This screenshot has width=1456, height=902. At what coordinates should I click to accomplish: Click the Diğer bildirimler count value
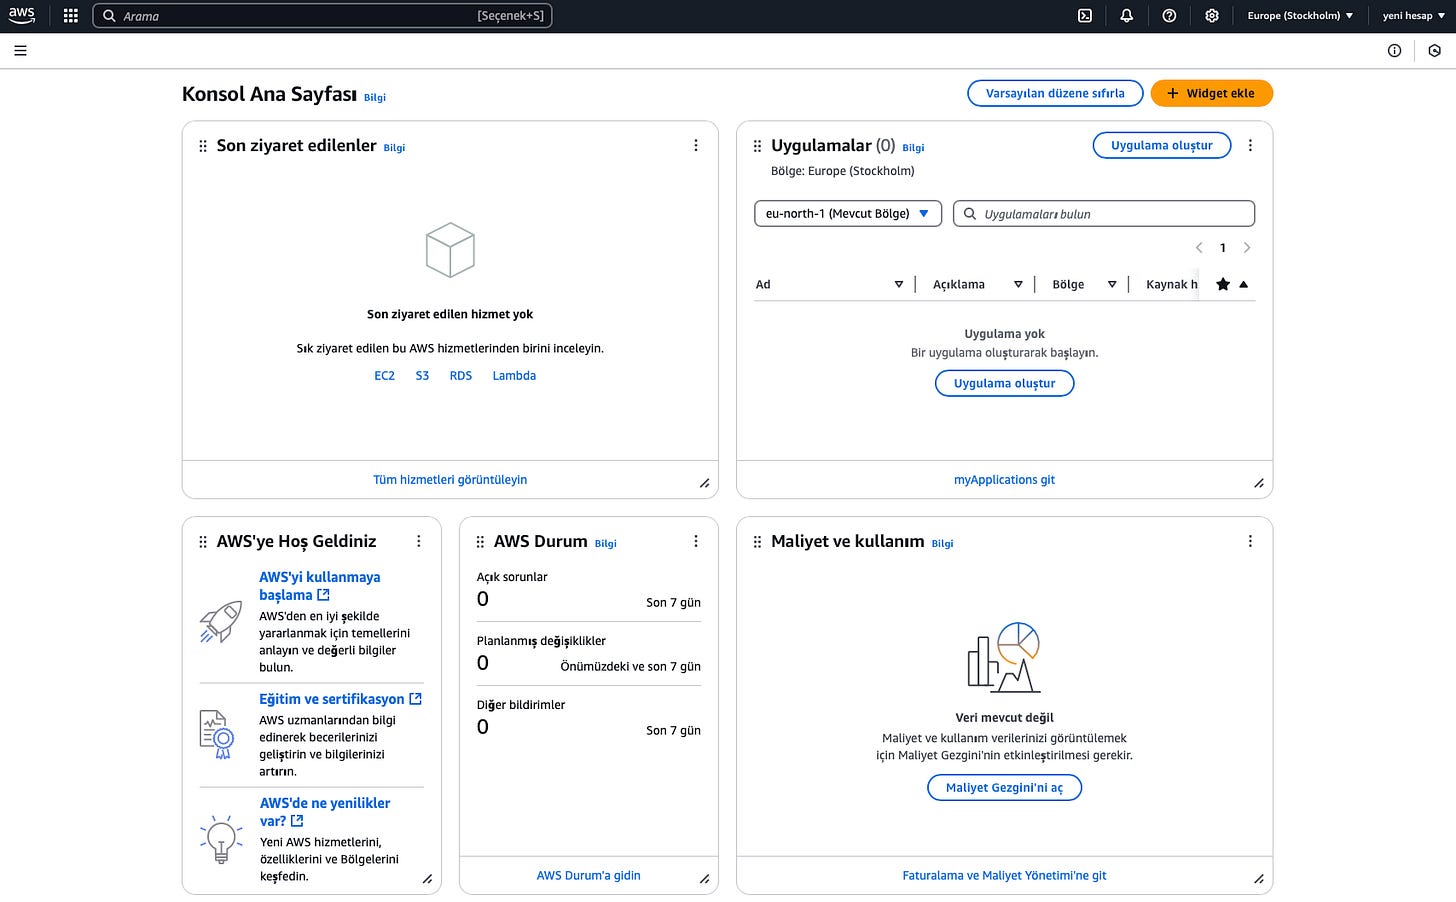pyautogui.click(x=483, y=727)
